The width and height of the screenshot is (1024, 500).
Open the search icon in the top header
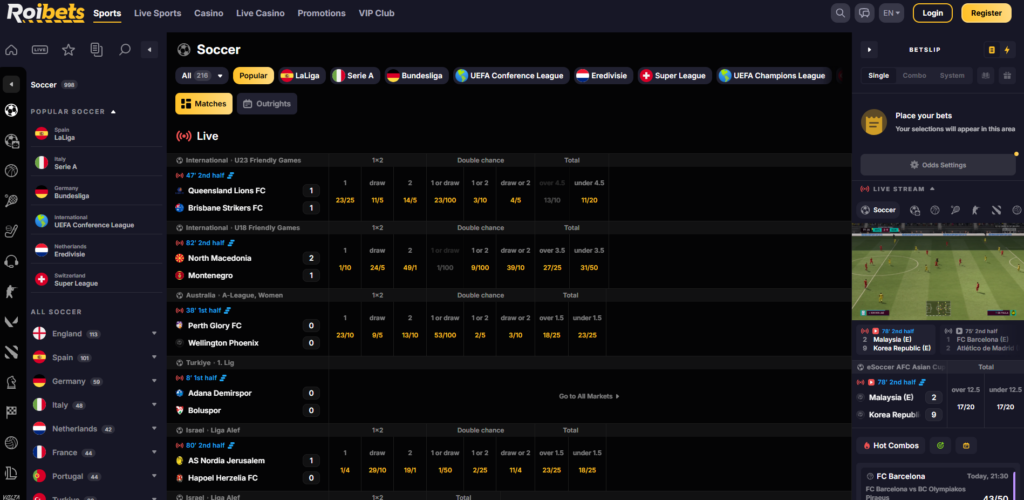840,13
